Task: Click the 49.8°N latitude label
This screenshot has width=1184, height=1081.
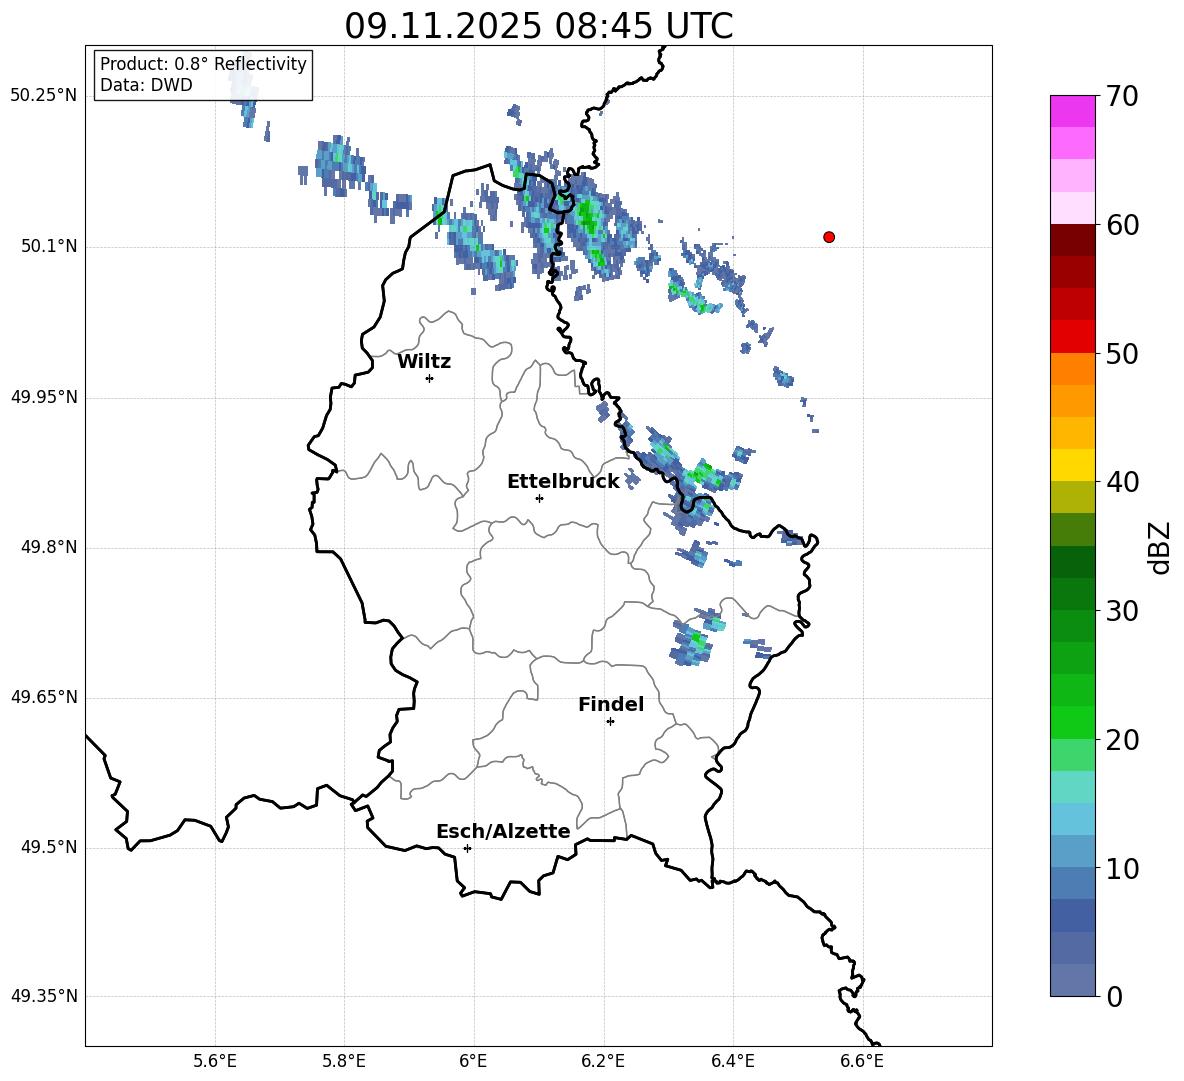Action: click(x=49, y=547)
